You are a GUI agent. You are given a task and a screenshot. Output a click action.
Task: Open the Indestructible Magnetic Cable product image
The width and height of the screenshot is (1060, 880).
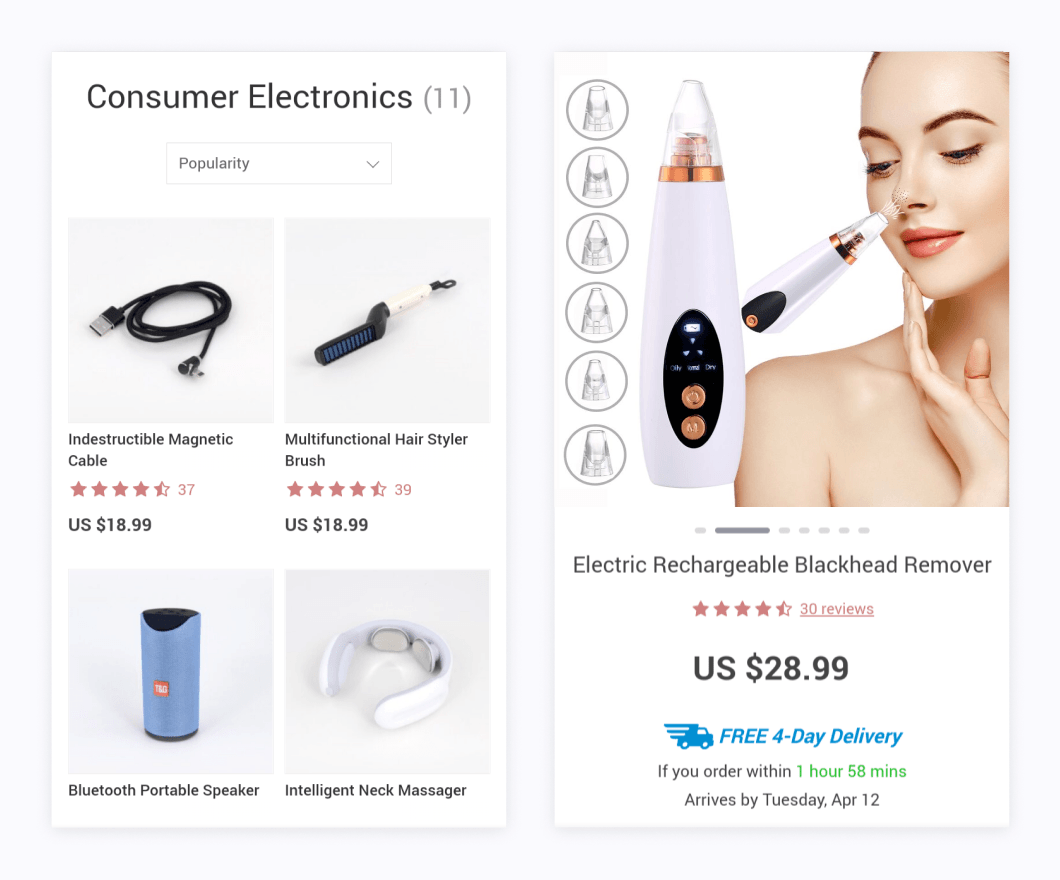(x=171, y=320)
